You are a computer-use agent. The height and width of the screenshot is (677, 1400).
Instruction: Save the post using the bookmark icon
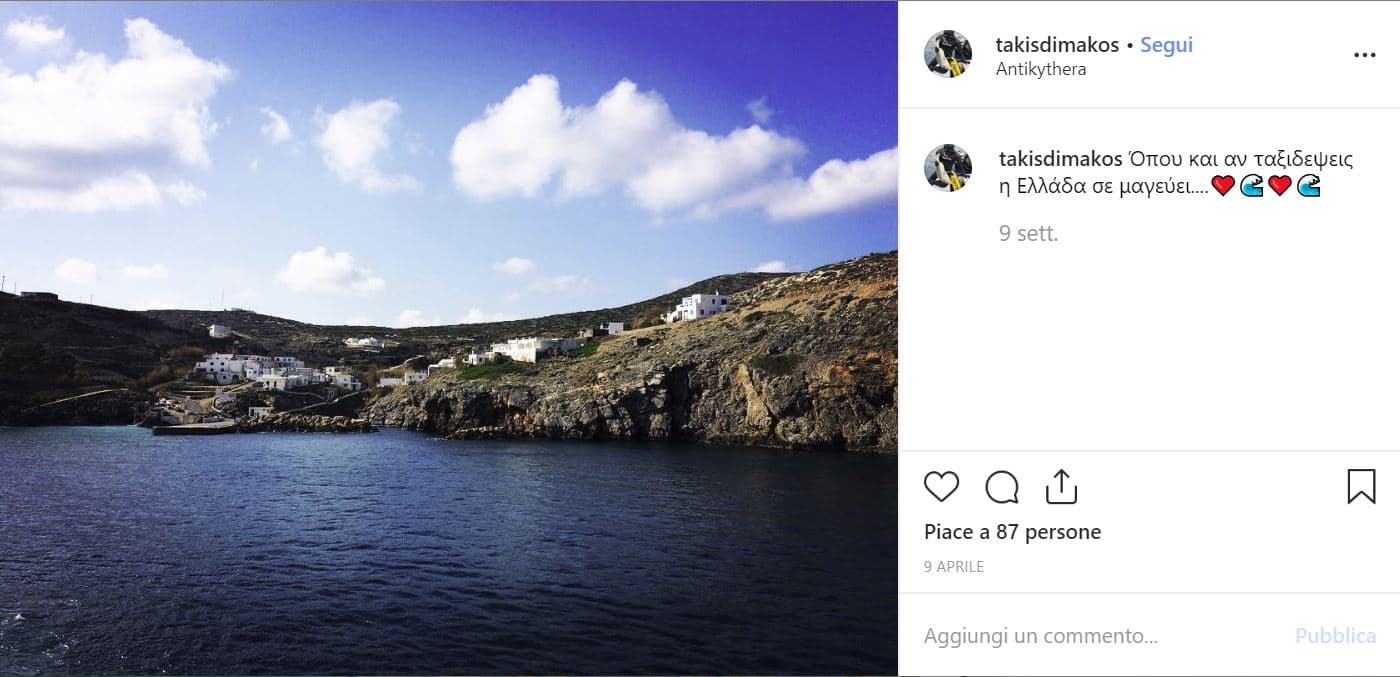1361,487
